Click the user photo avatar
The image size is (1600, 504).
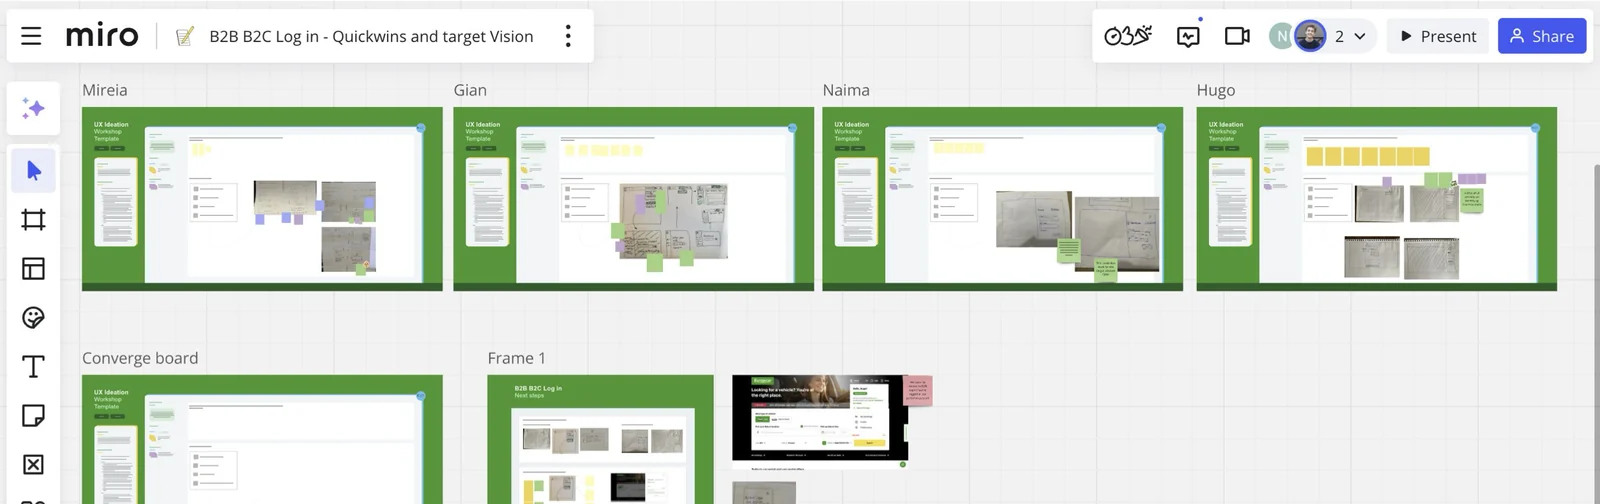pos(1310,36)
